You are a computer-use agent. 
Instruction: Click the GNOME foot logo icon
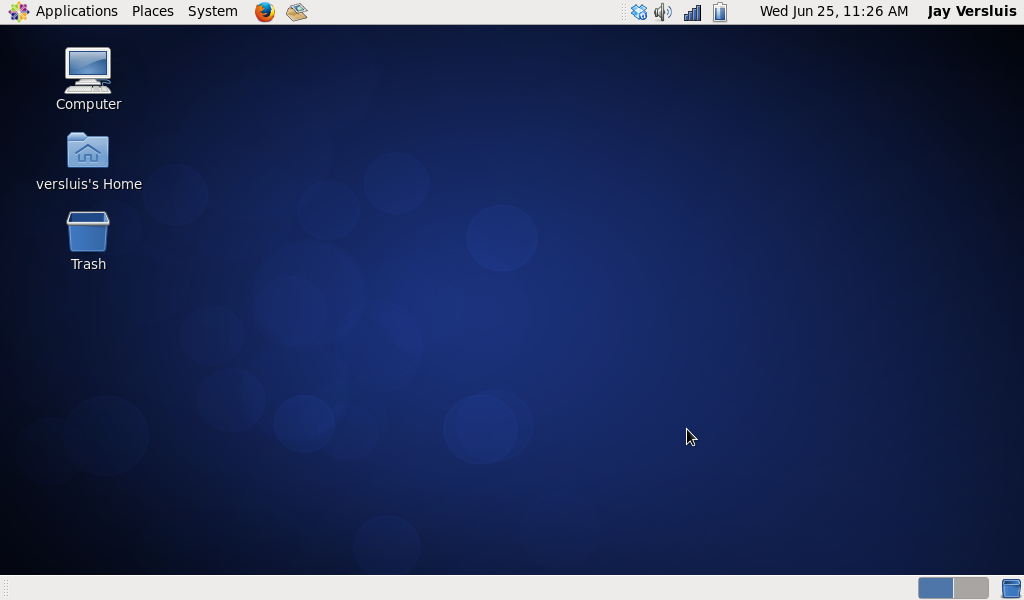coord(18,11)
